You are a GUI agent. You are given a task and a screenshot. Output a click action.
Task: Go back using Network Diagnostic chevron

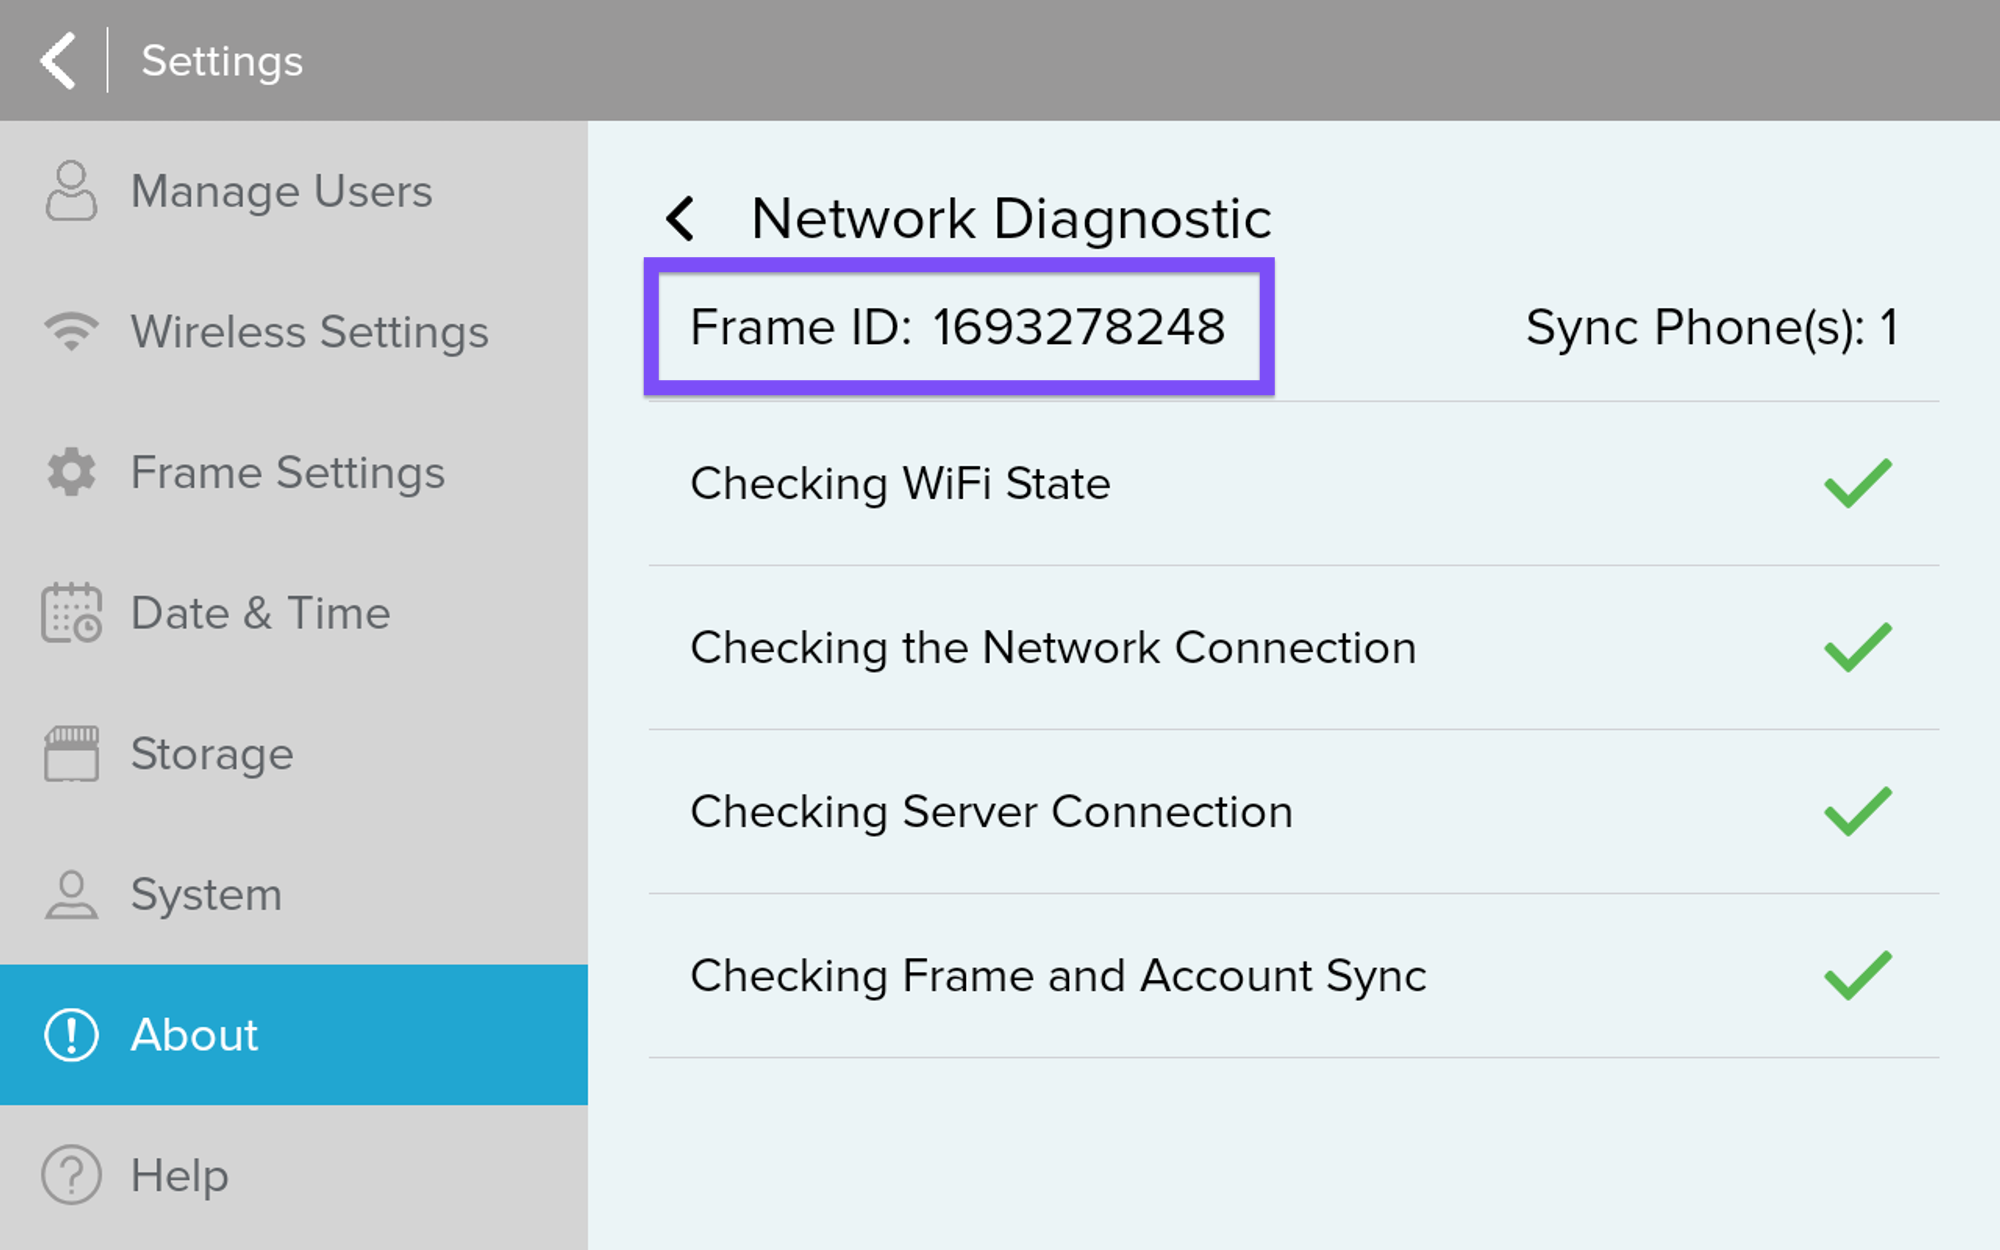pos(681,218)
